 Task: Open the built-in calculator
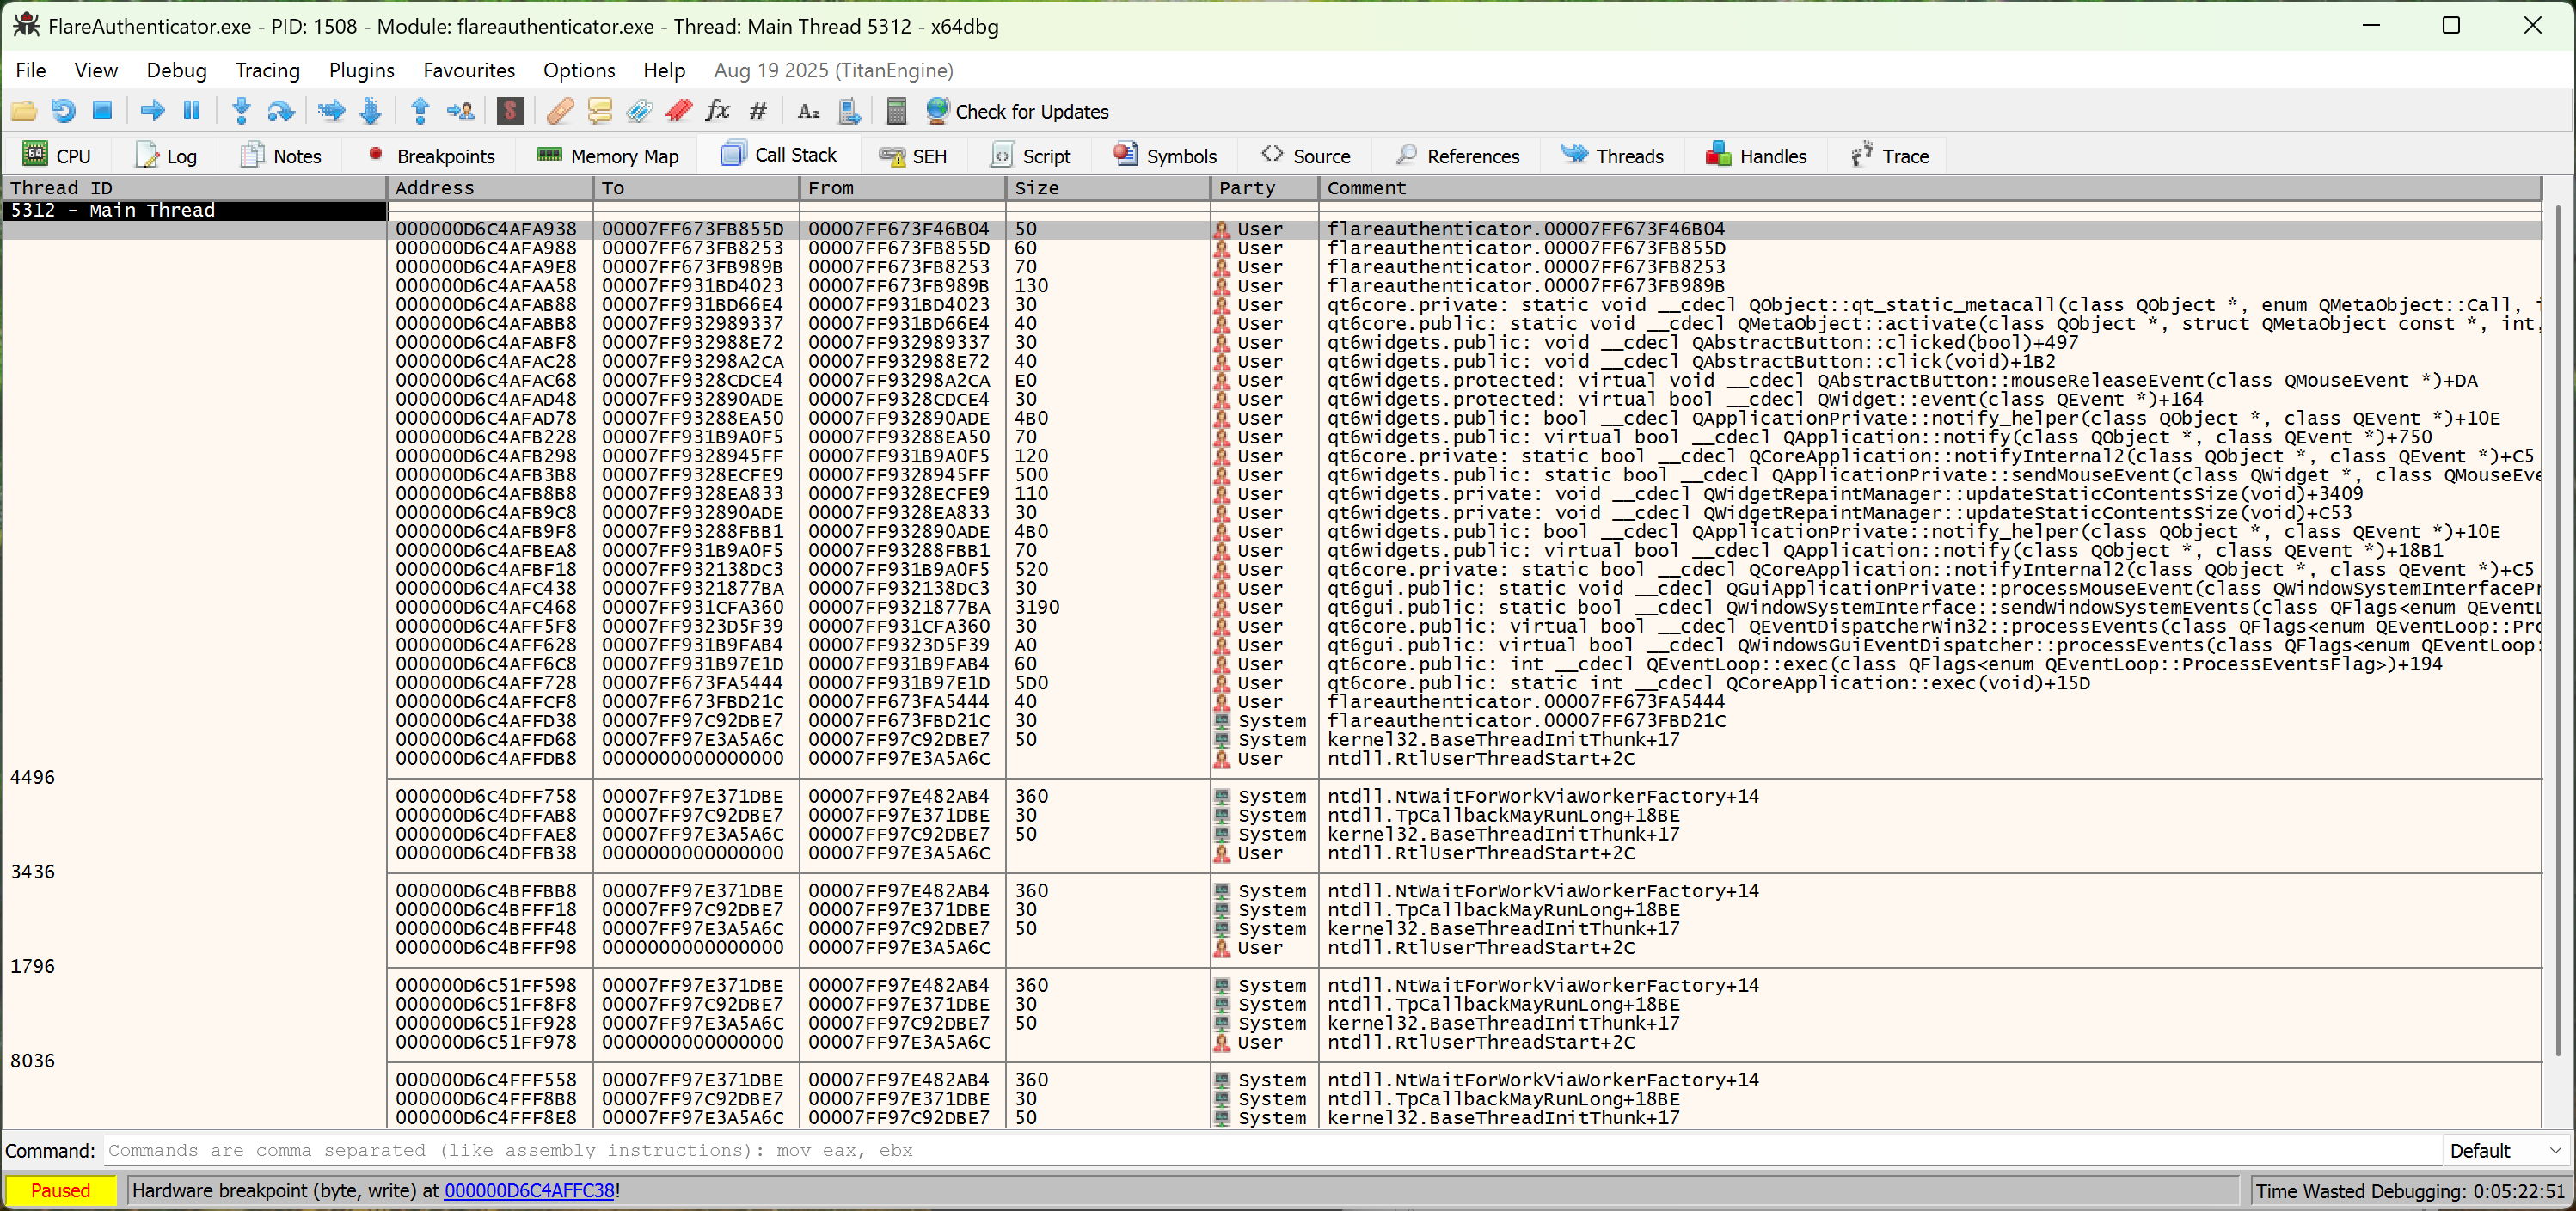click(895, 111)
